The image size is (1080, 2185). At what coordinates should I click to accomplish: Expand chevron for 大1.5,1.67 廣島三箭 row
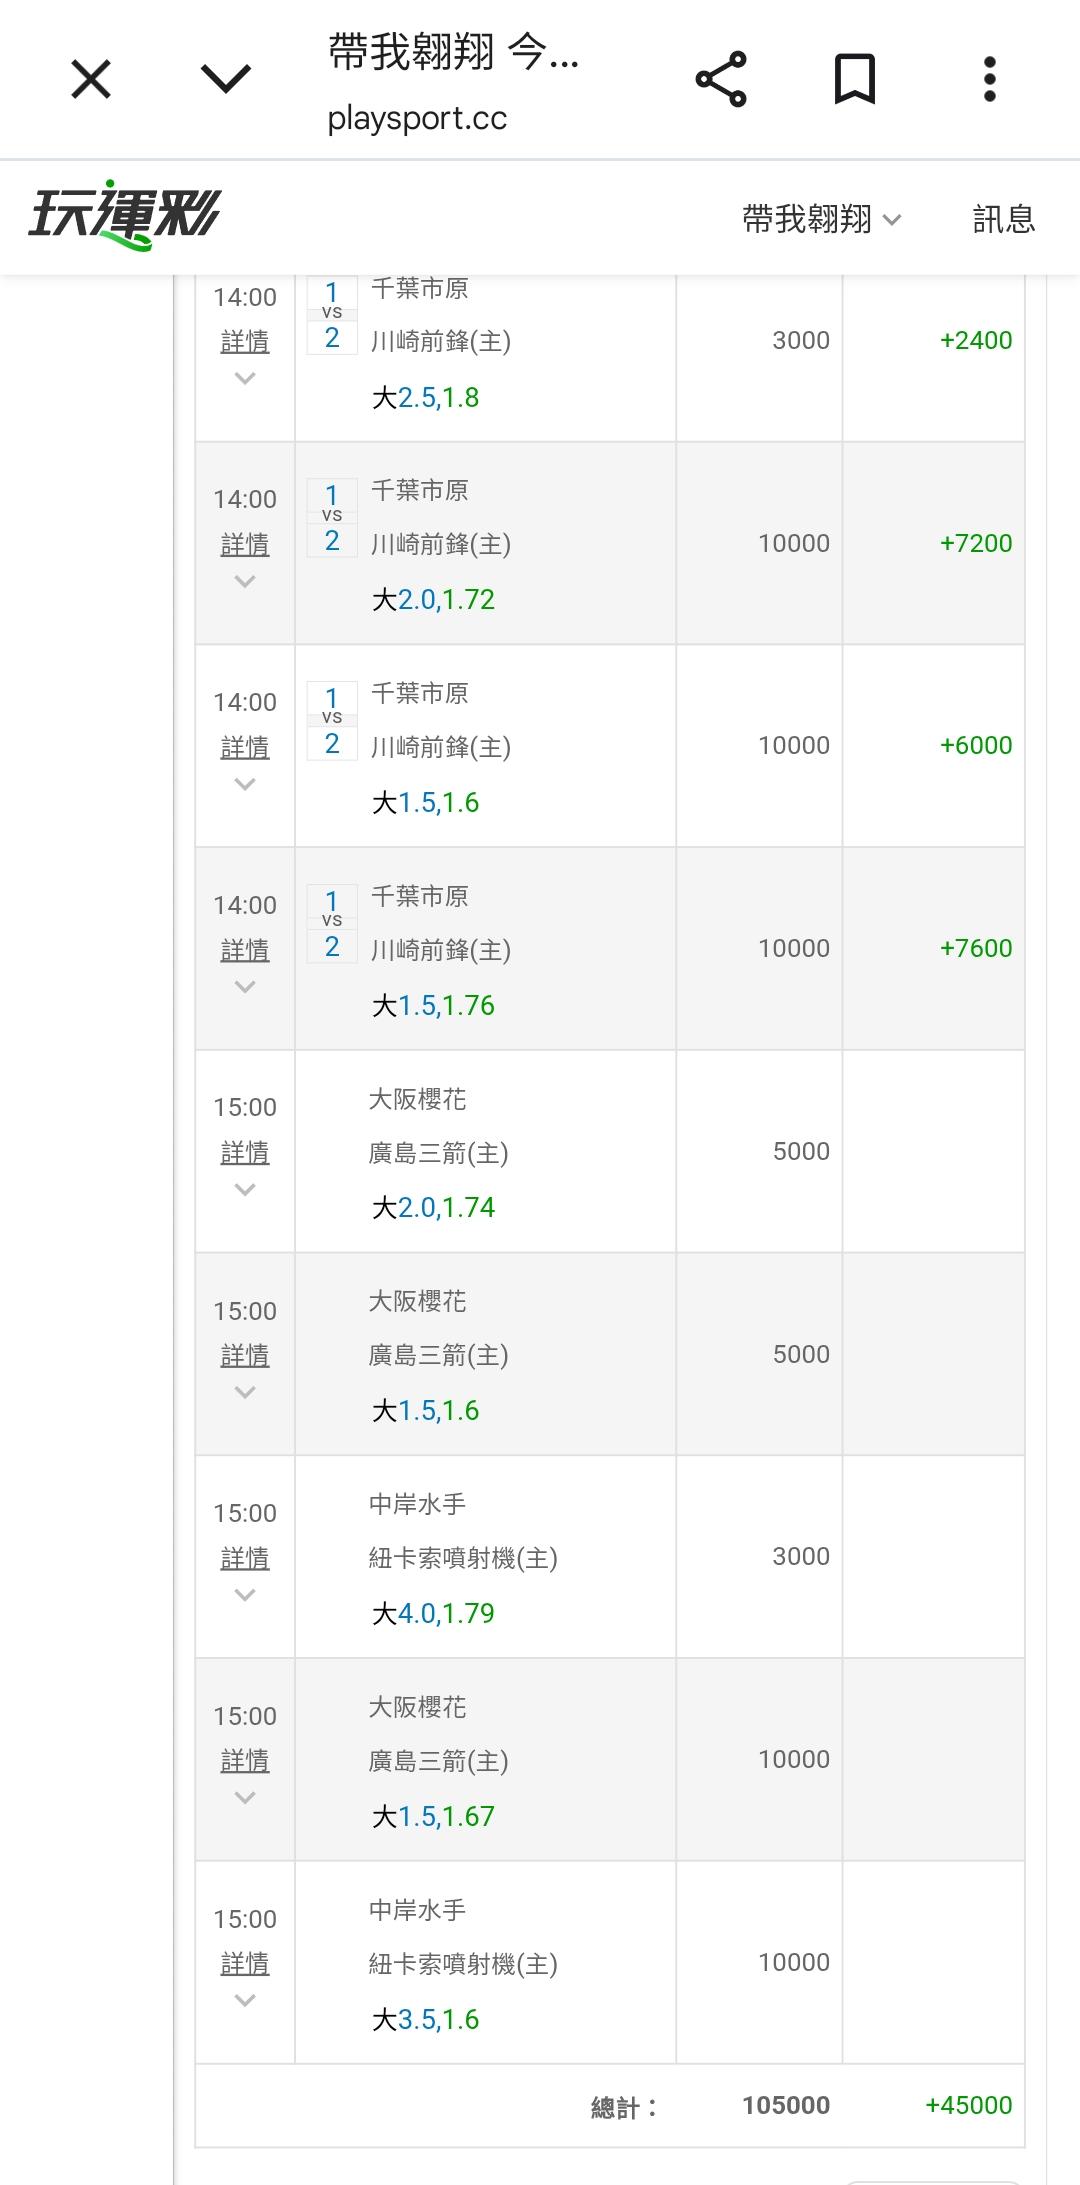click(245, 1798)
